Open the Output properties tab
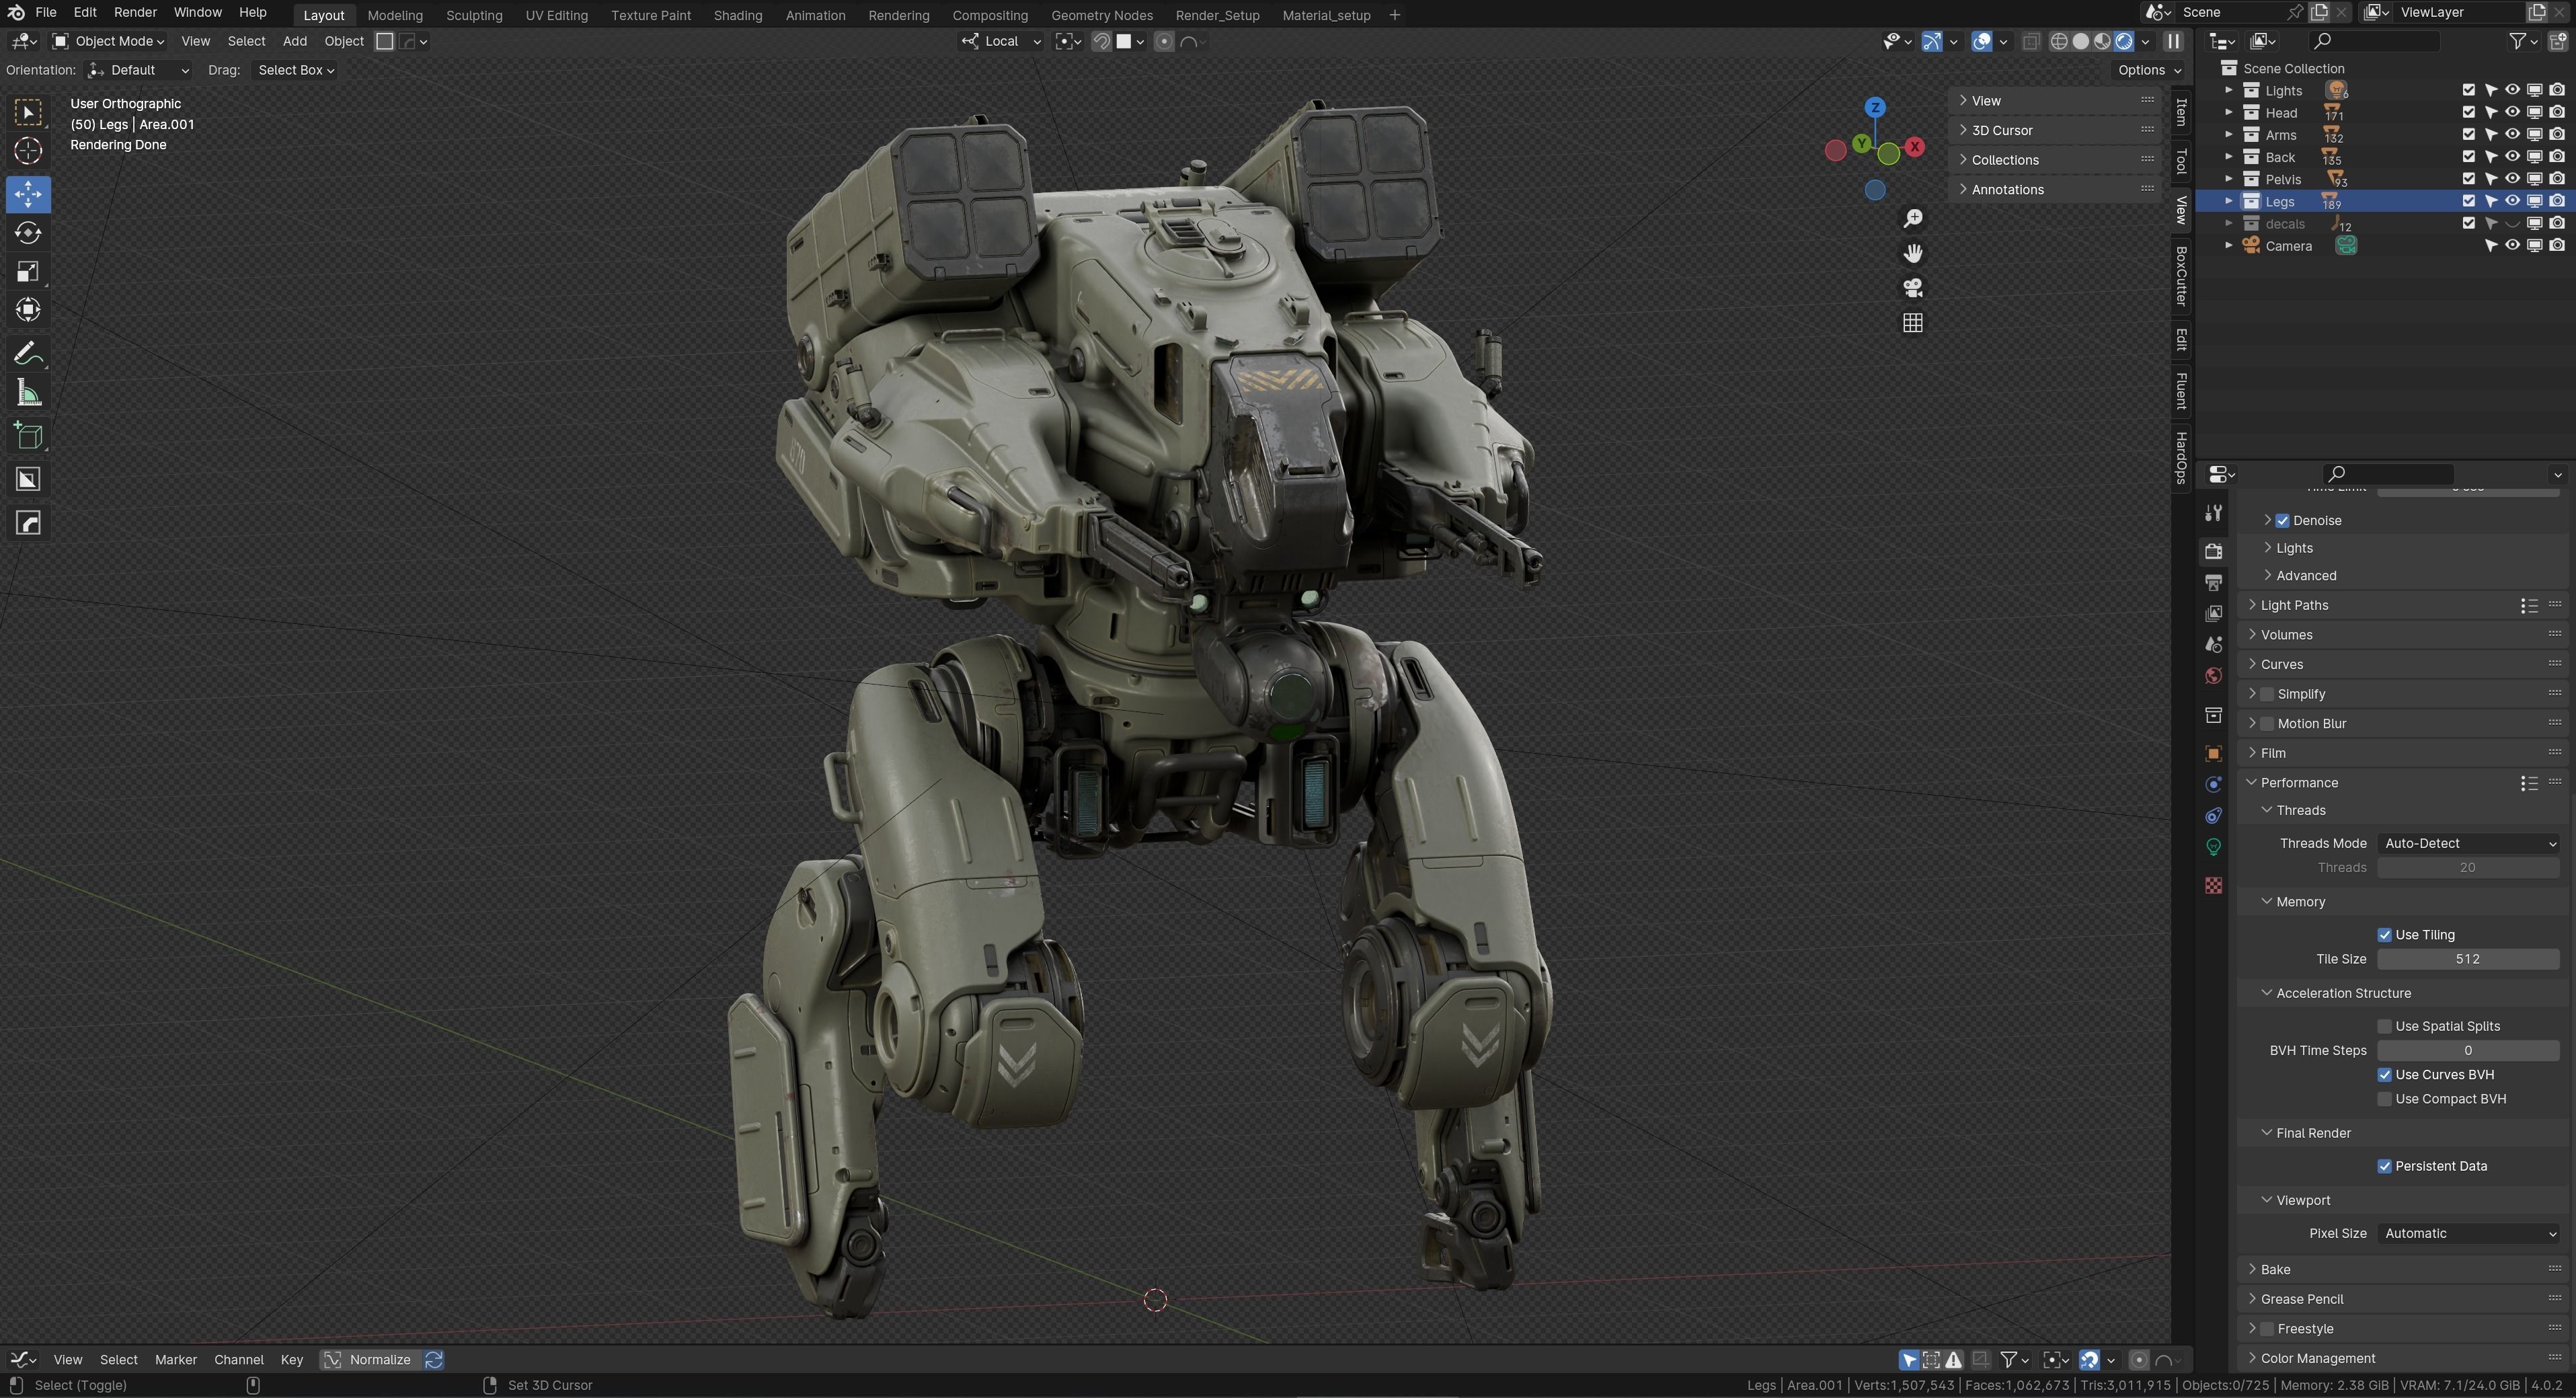 (x=2213, y=582)
